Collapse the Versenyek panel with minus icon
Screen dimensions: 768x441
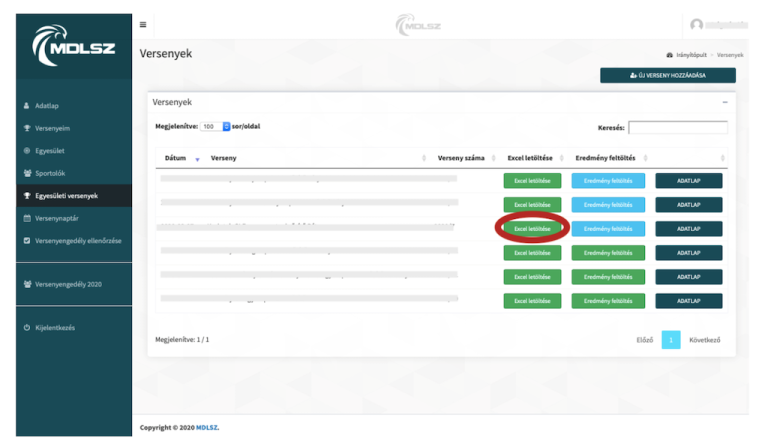click(x=724, y=102)
